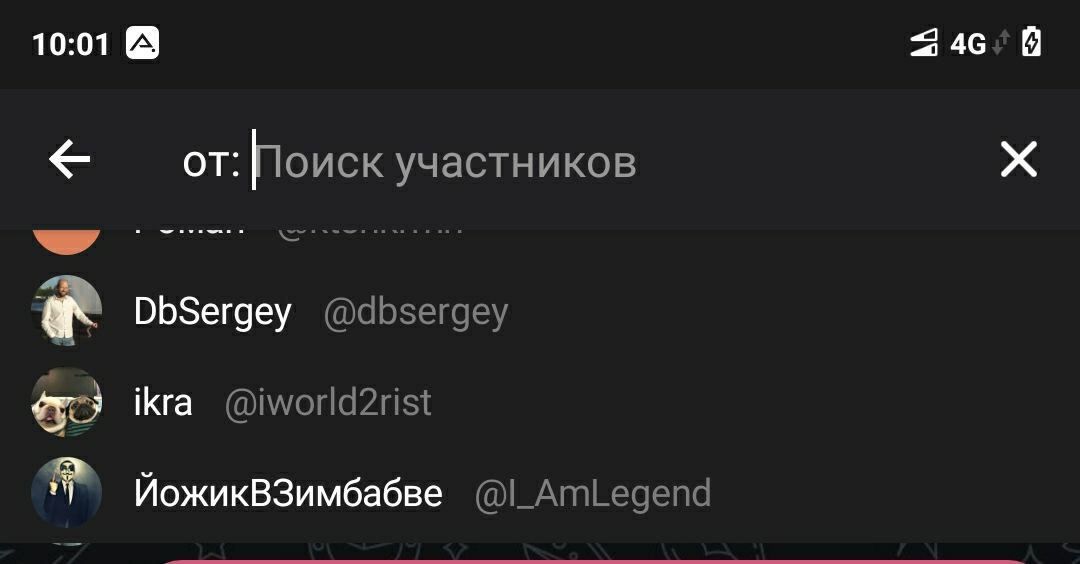Tap the 4G network indicator

[968, 44]
